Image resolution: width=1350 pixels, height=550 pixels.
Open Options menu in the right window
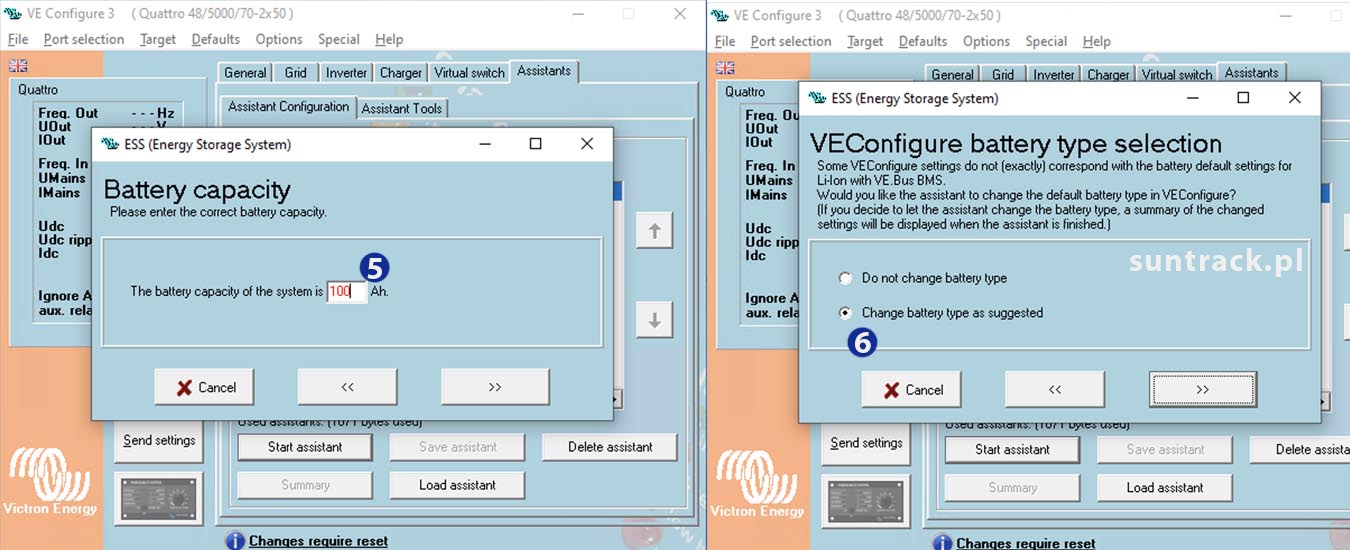tap(986, 41)
